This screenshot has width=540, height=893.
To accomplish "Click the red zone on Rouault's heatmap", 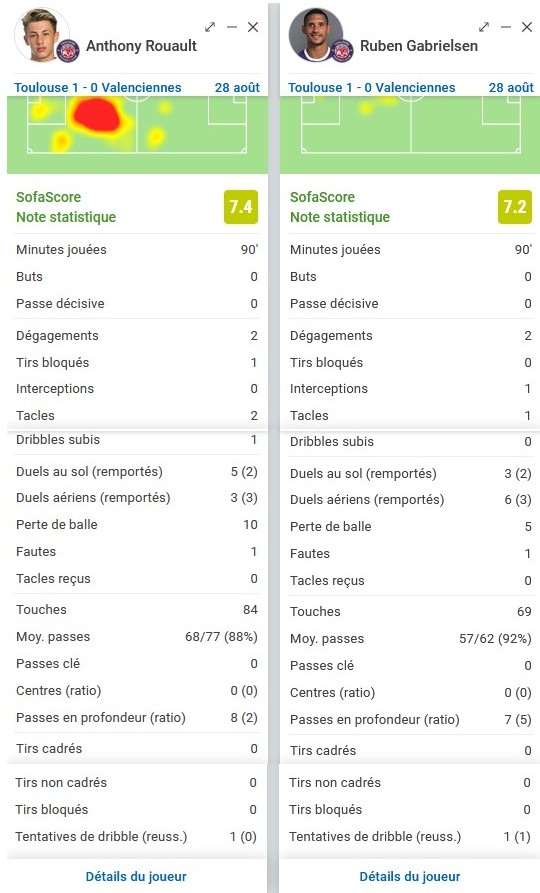I will tap(96, 116).
